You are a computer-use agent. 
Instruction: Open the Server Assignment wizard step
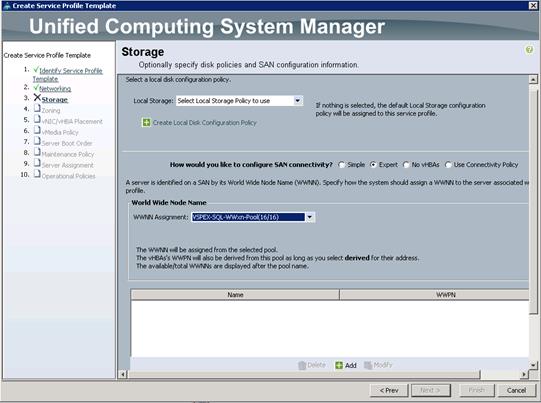click(68, 165)
